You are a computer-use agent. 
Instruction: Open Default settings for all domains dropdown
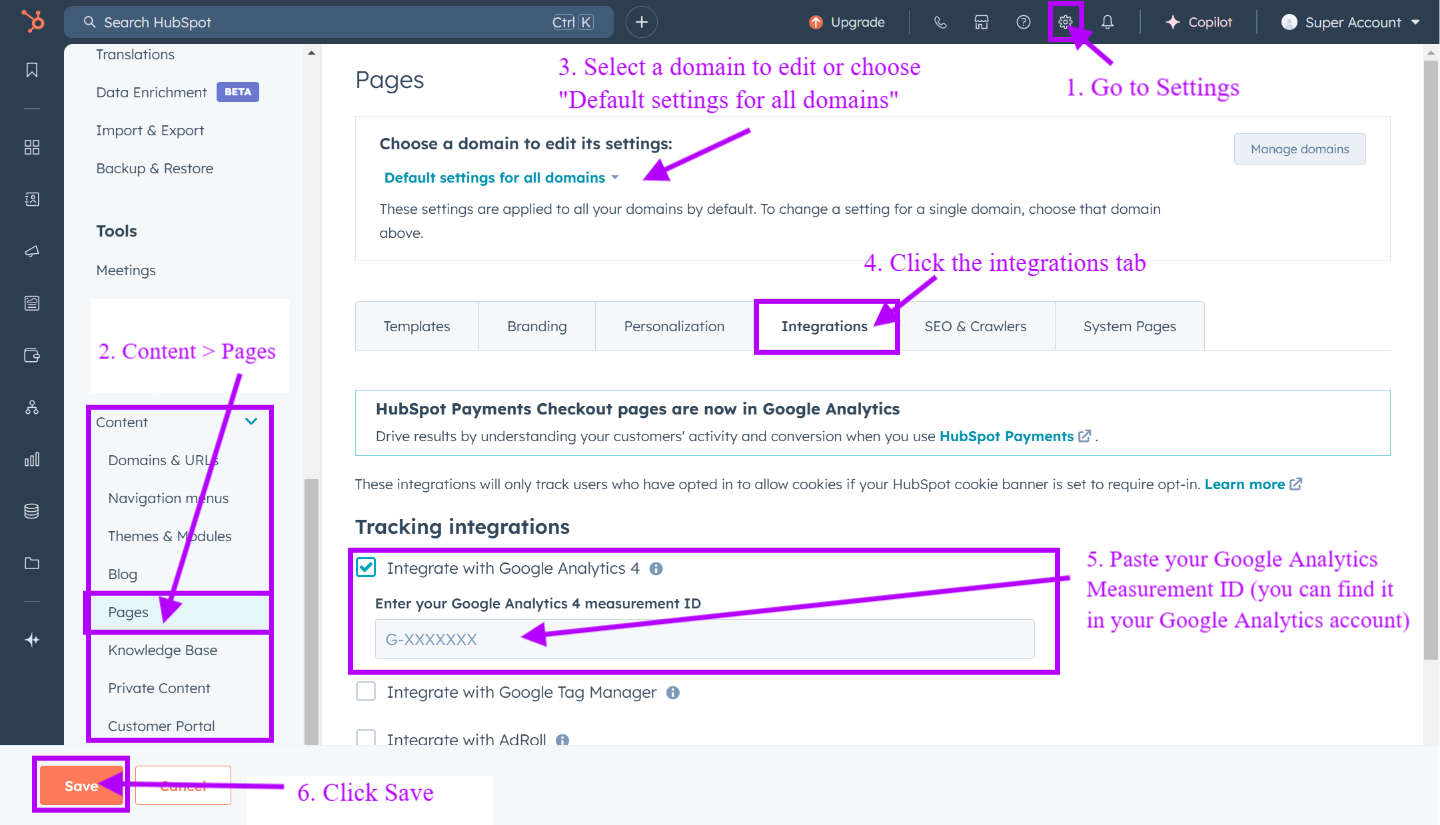(502, 177)
